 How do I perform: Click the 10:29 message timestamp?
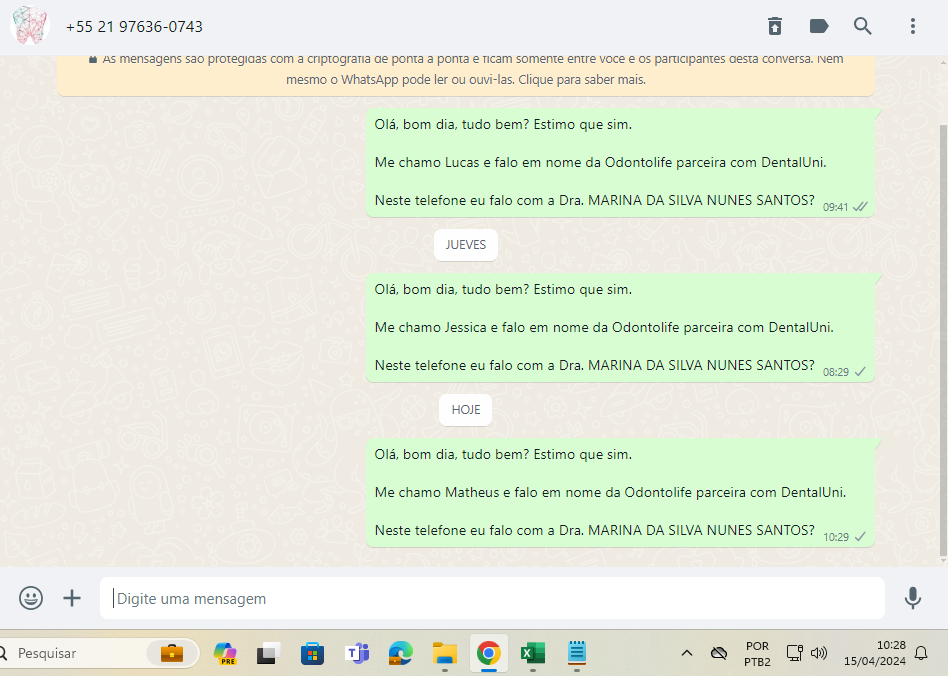pyautogui.click(x=836, y=538)
